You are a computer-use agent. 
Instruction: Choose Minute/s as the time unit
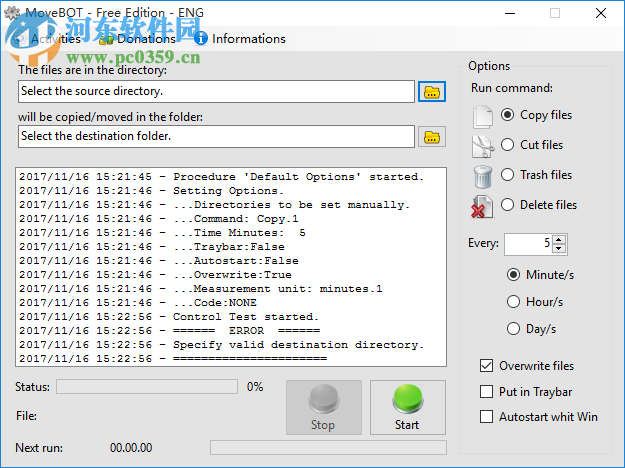tap(513, 275)
